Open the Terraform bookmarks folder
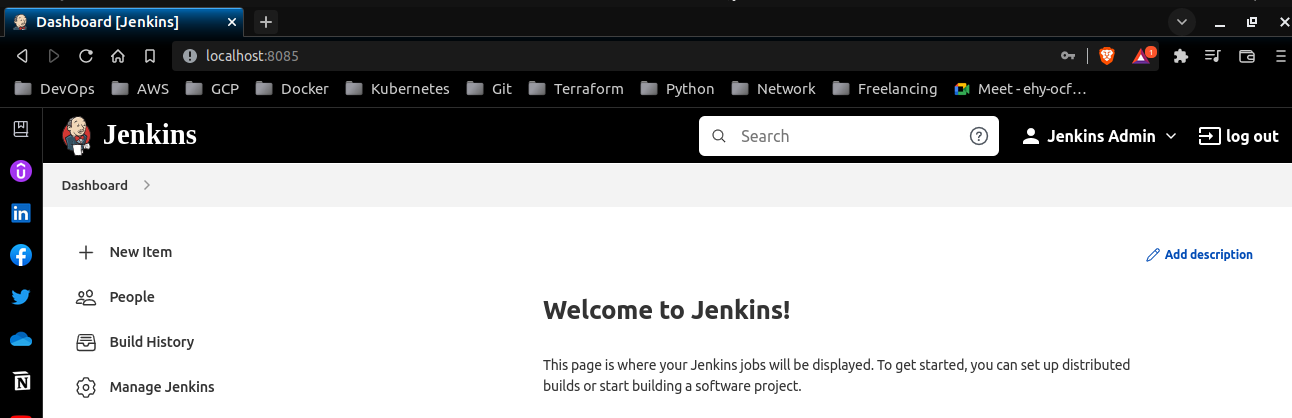The height and width of the screenshot is (418, 1292). point(575,89)
